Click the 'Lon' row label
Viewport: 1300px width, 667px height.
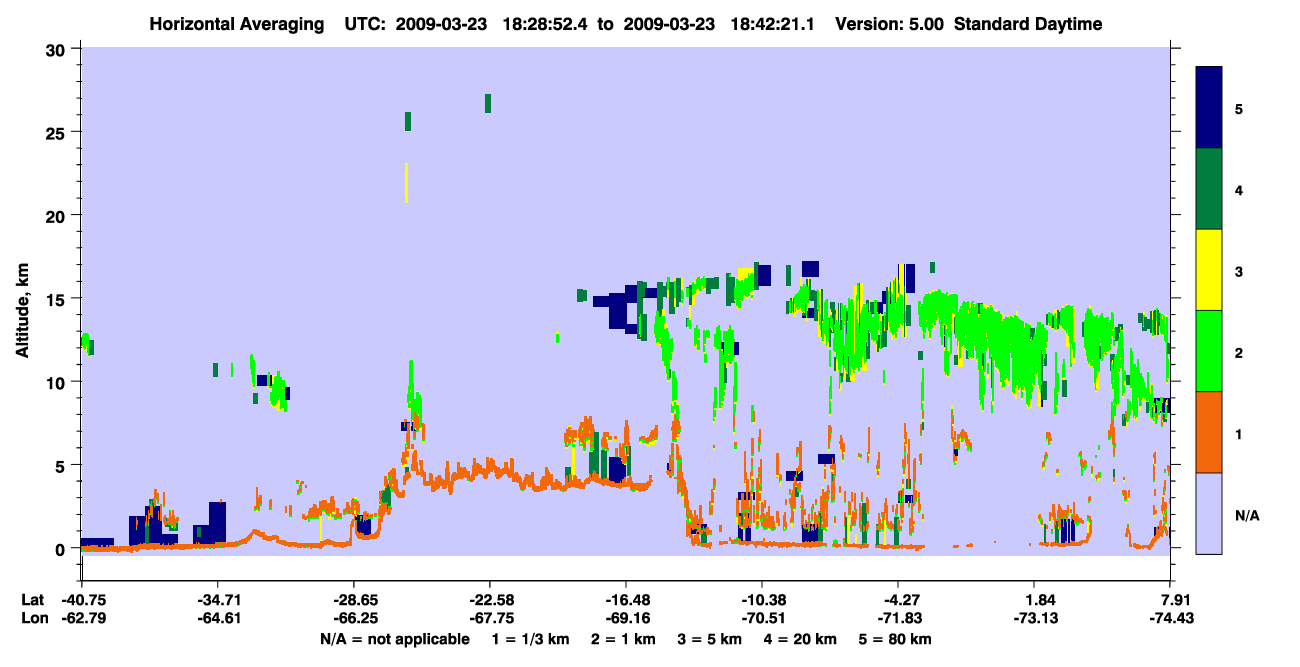pos(33,618)
